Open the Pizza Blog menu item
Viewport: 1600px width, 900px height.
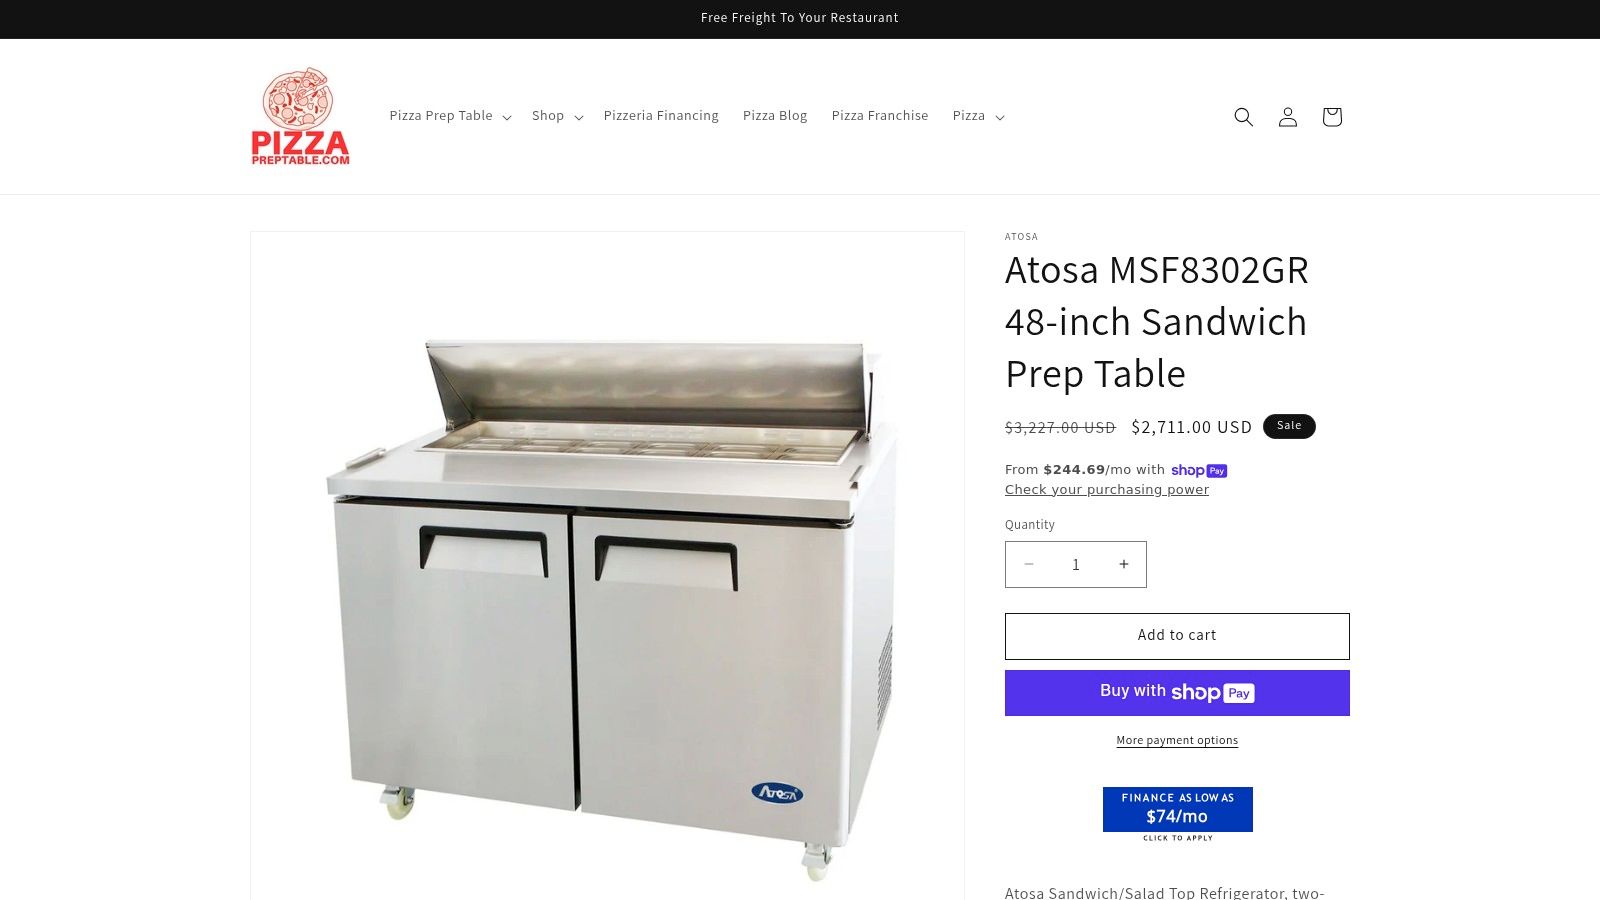point(775,116)
